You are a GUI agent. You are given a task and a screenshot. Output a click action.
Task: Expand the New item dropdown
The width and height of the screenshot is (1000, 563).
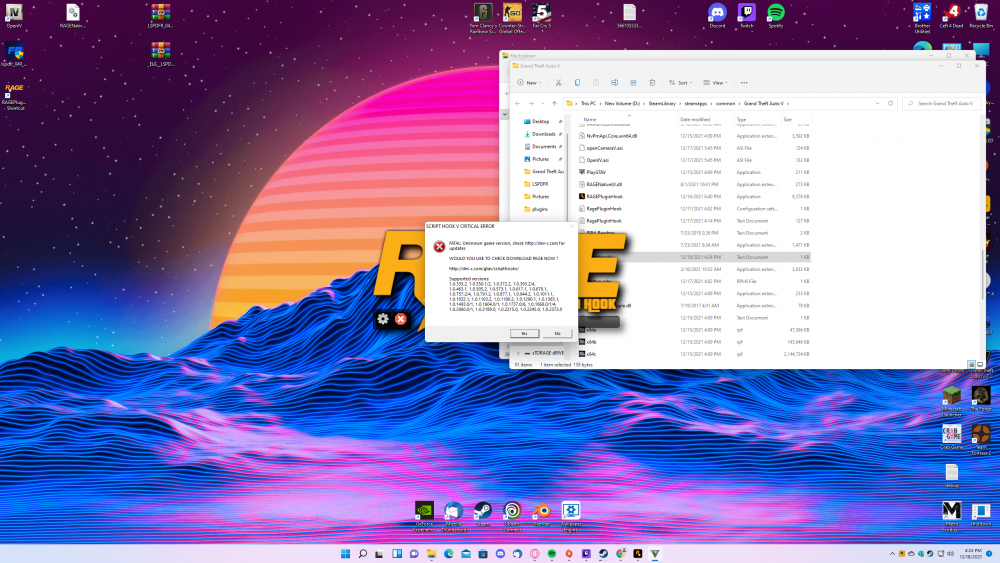click(x=529, y=83)
